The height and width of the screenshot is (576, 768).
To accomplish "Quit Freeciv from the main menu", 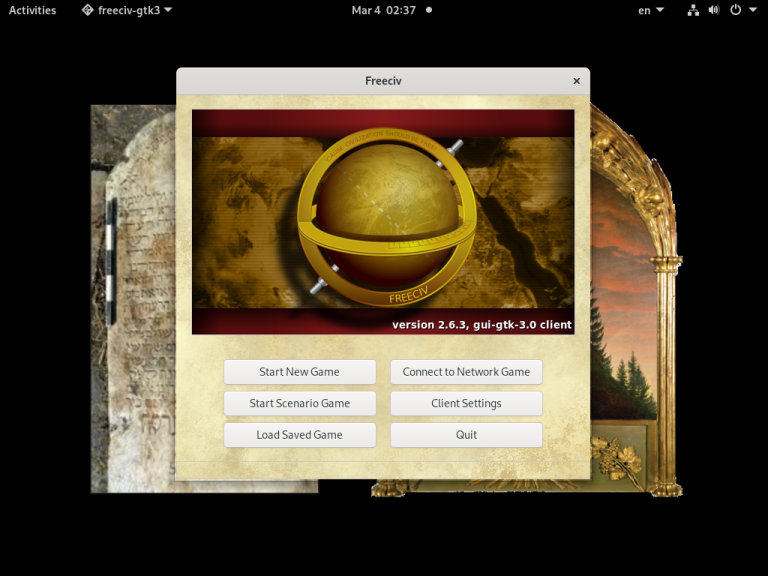I will click(x=466, y=434).
